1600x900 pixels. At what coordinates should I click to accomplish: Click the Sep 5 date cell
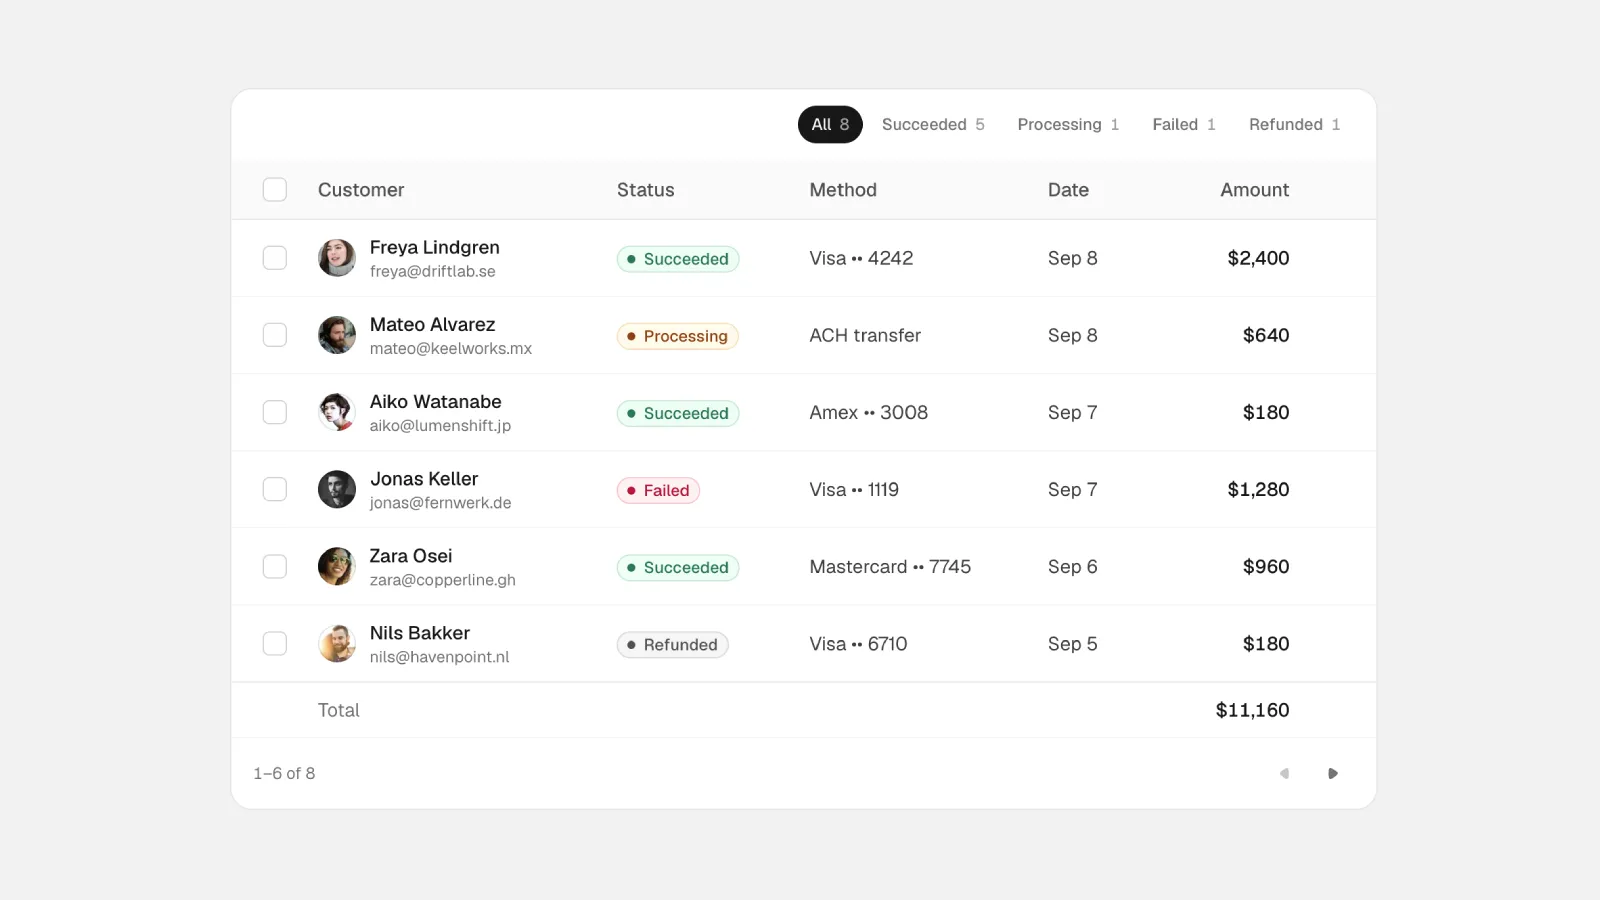[1072, 644]
